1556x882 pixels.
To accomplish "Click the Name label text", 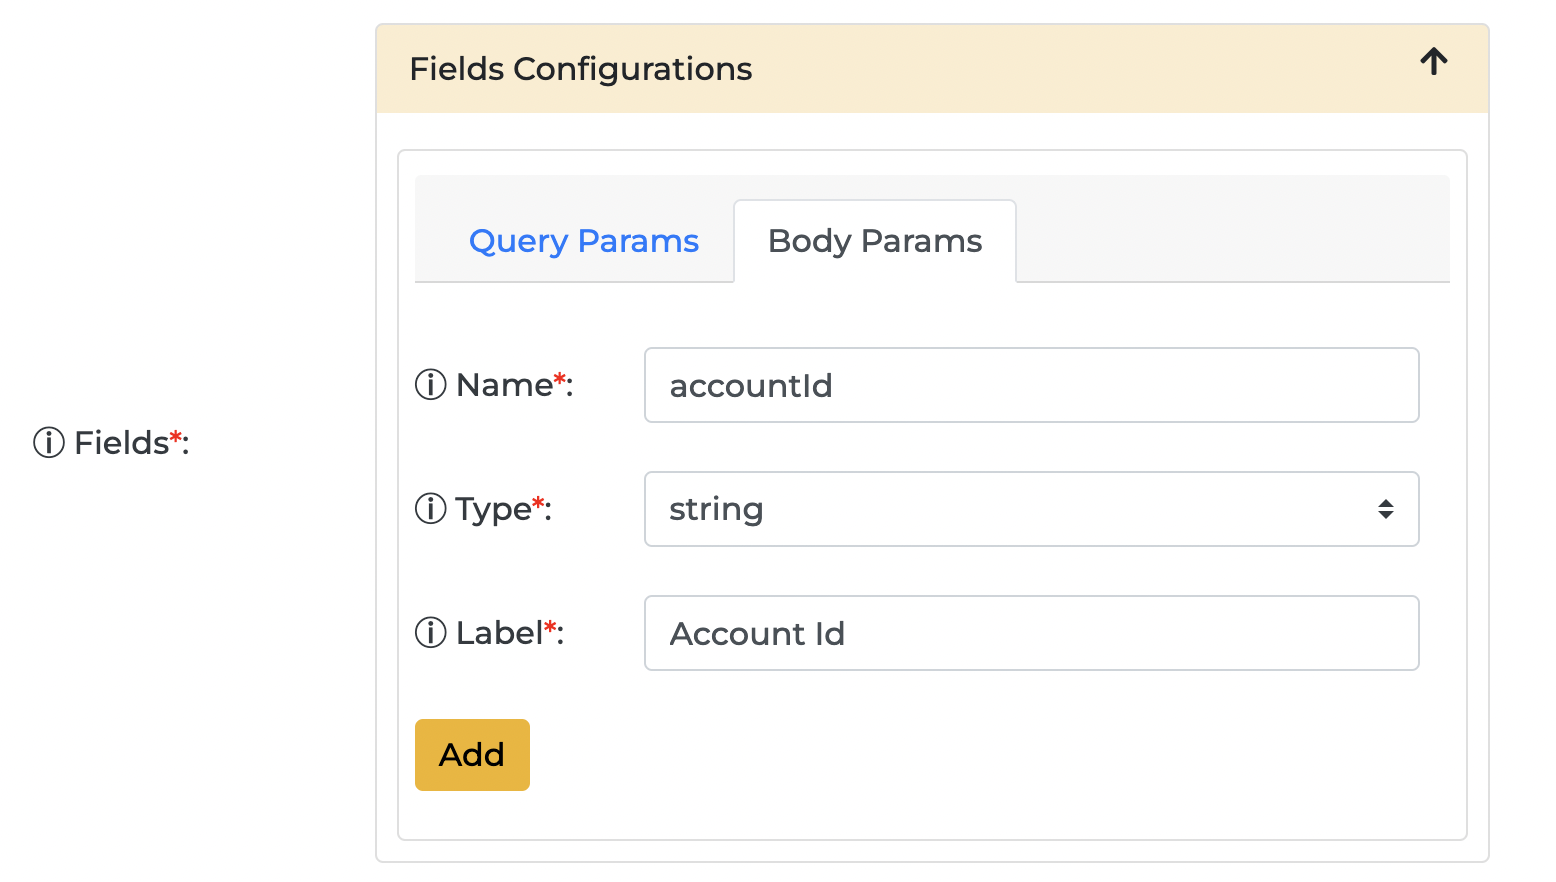I will tap(504, 385).
